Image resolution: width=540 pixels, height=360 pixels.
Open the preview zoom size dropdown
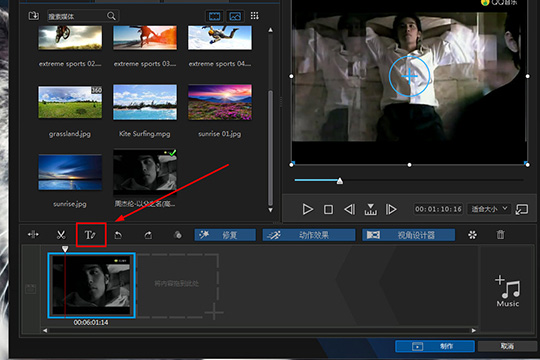coord(489,209)
